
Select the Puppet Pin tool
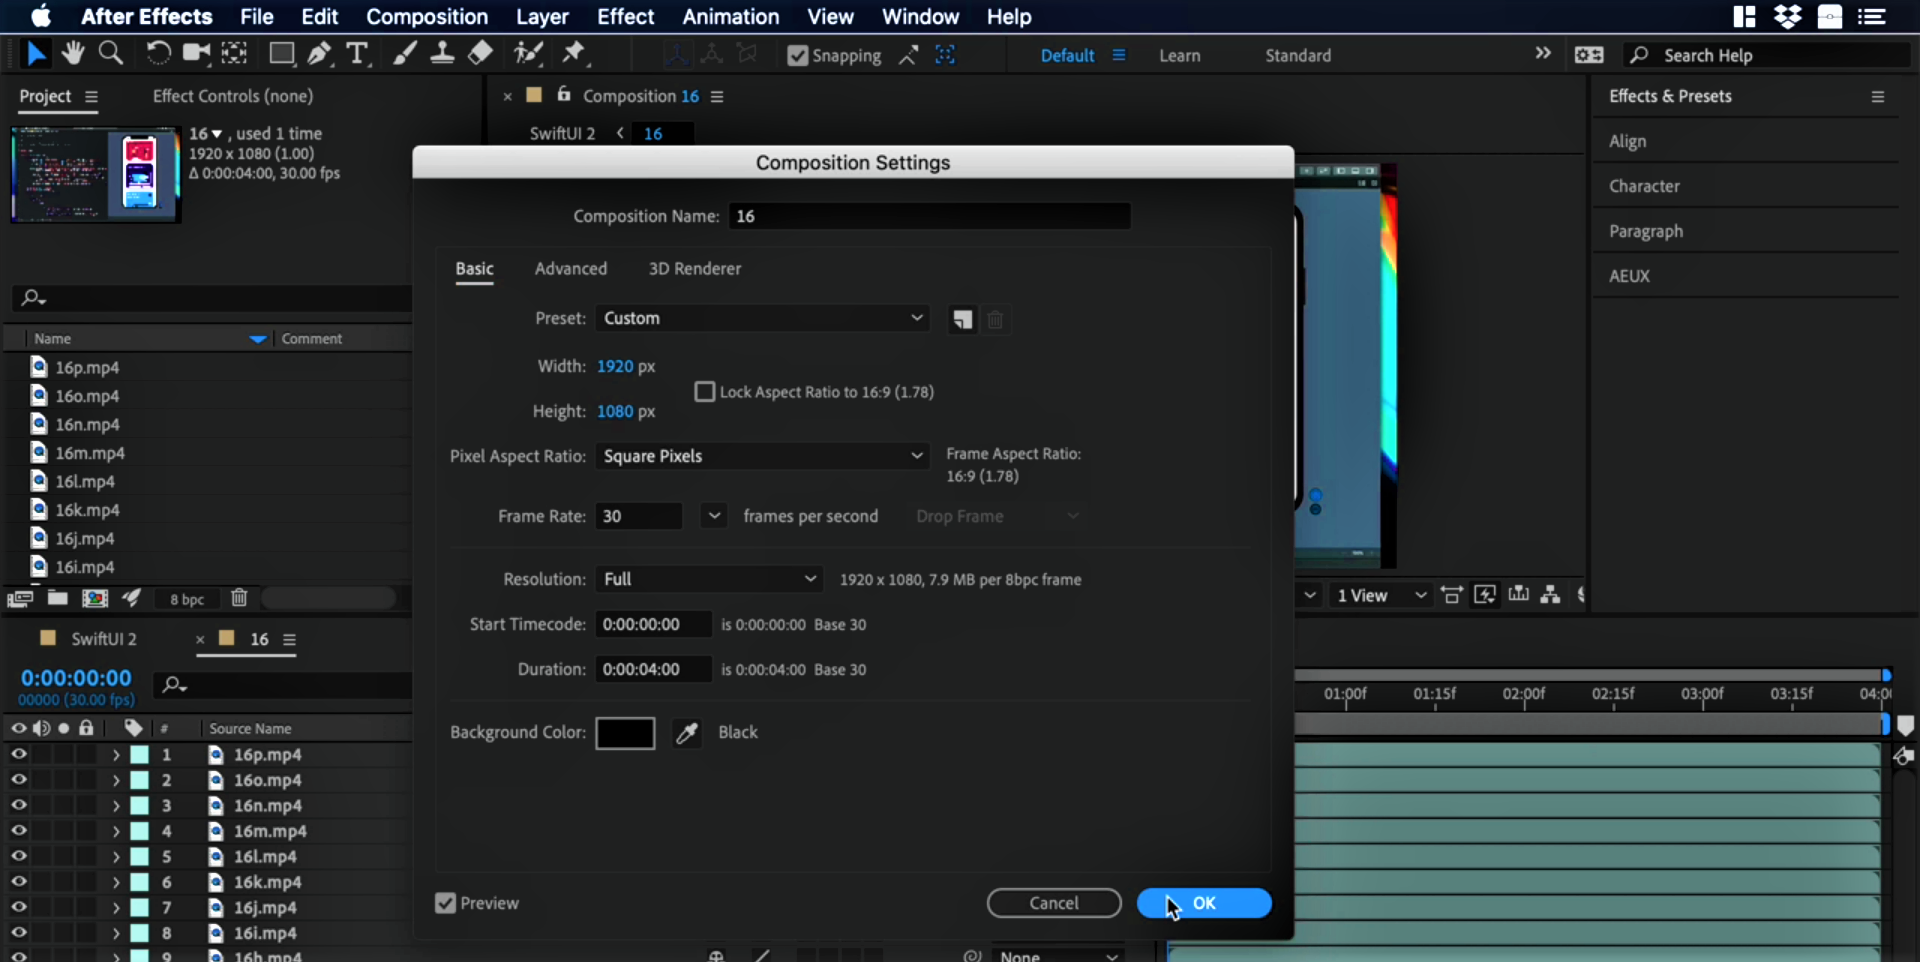pyautogui.click(x=574, y=53)
